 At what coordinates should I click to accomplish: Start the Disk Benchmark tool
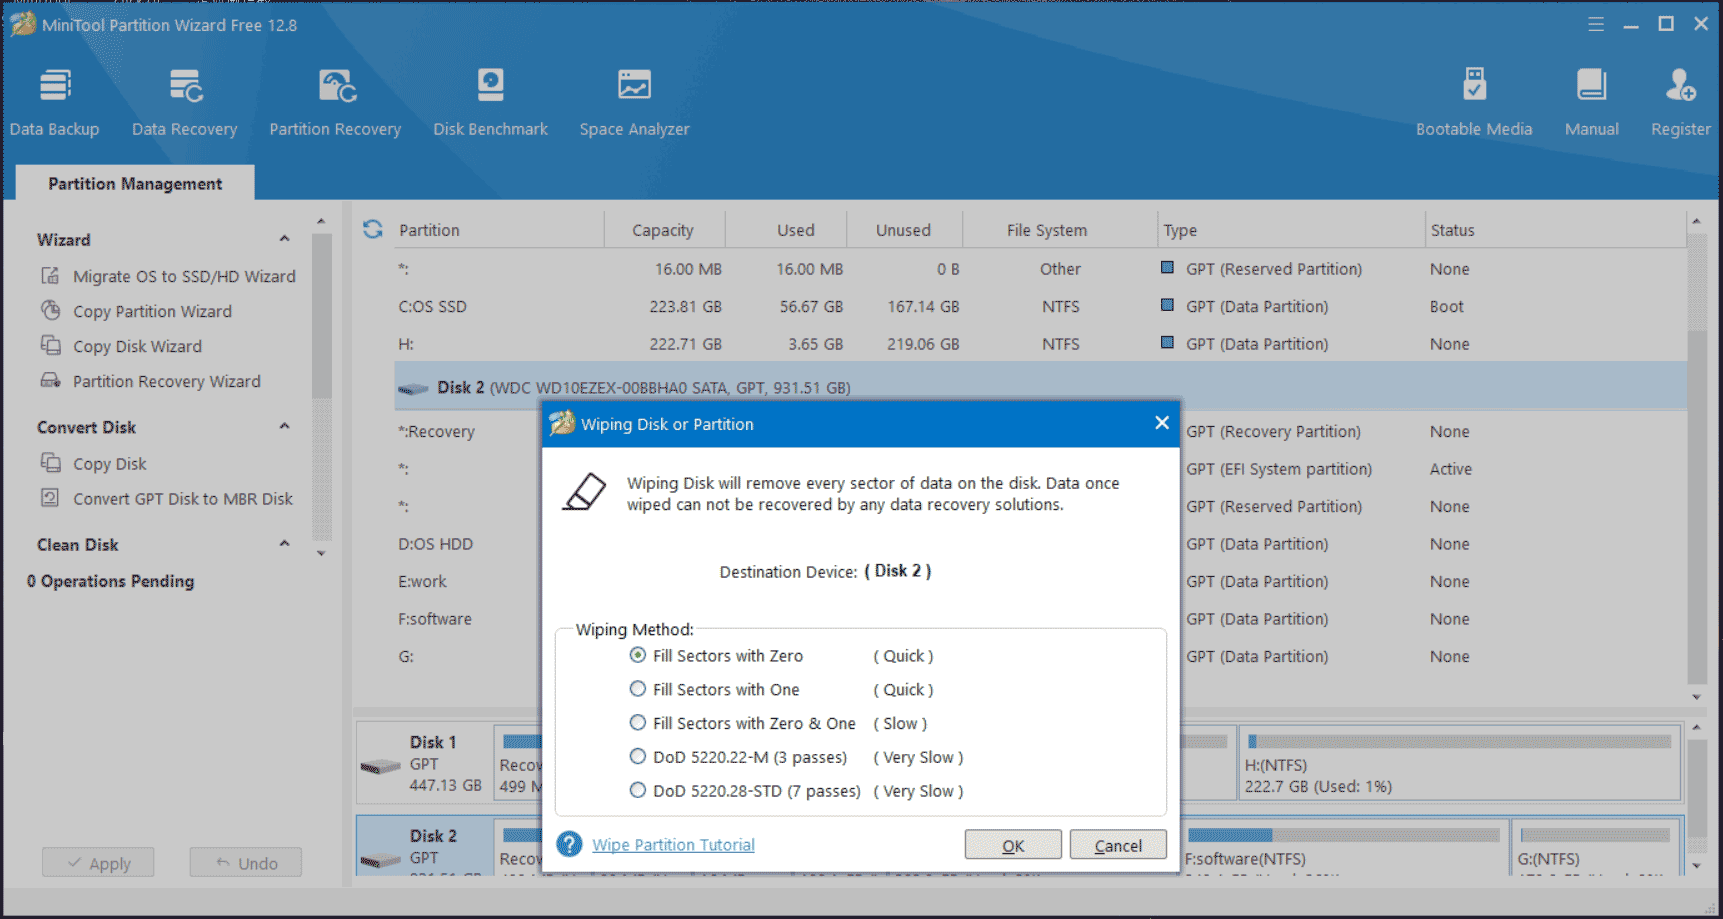tap(490, 102)
